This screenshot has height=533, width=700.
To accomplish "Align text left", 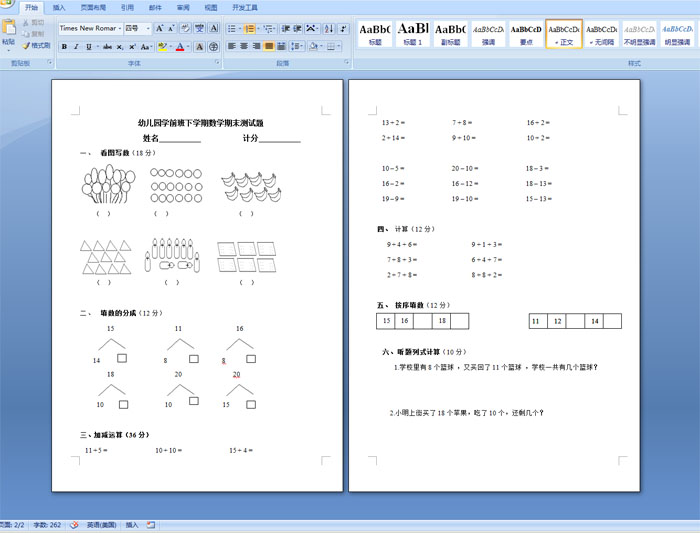I will (x=232, y=46).
